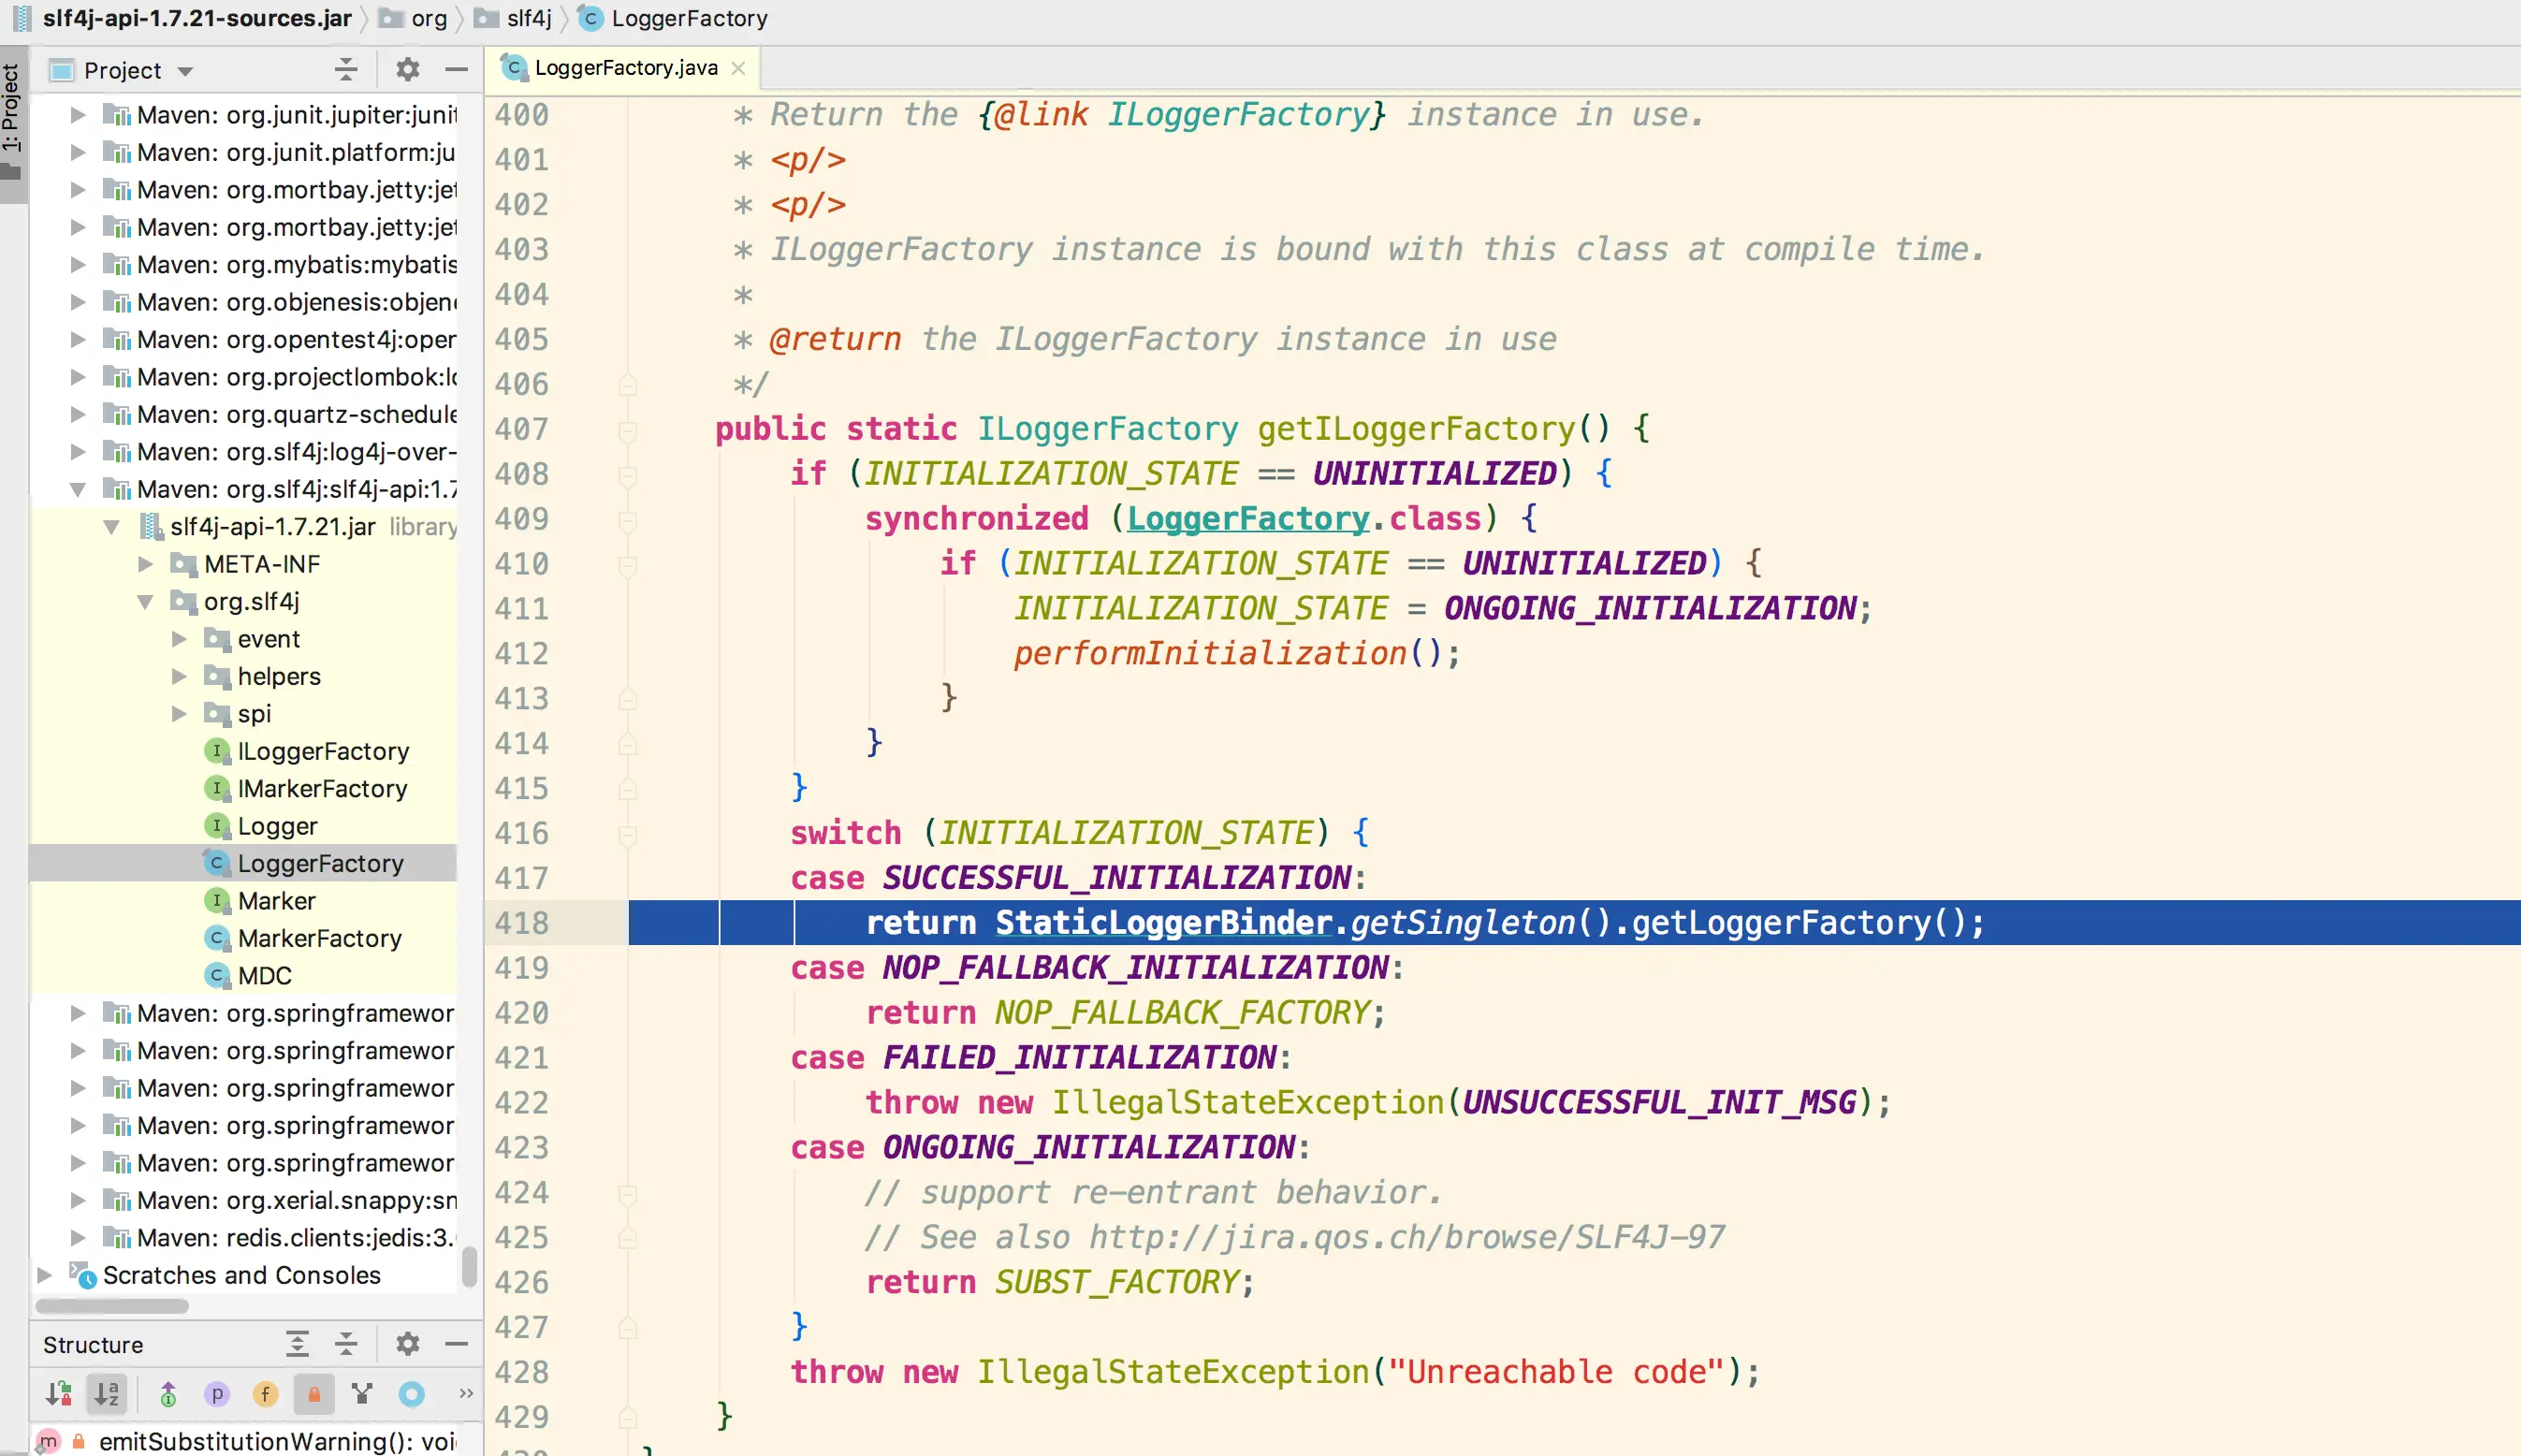This screenshot has width=2521, height=1456.
Task: Select Logger interface in project tree
Action: click(x=277, y=826)
